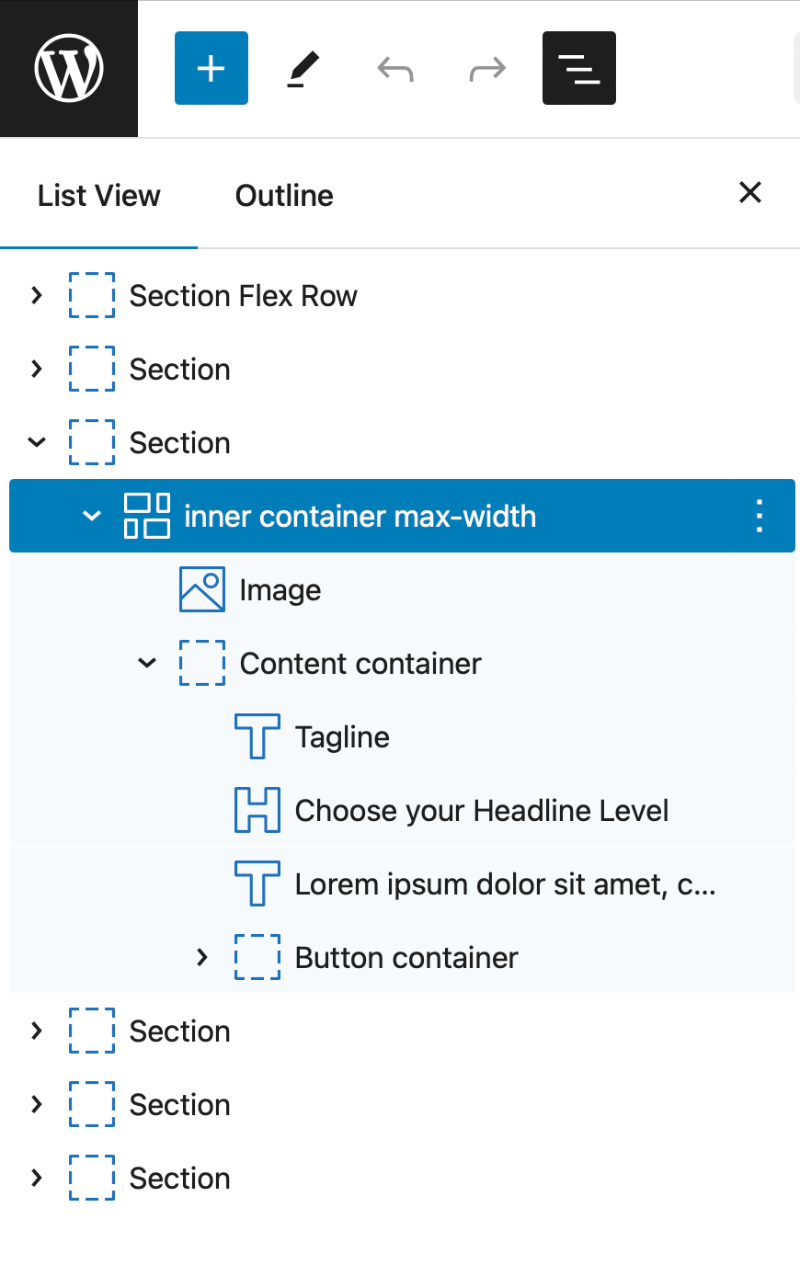800x1265 pixels.
Task: Select the List View tab
Action: (x=98, y=195)
